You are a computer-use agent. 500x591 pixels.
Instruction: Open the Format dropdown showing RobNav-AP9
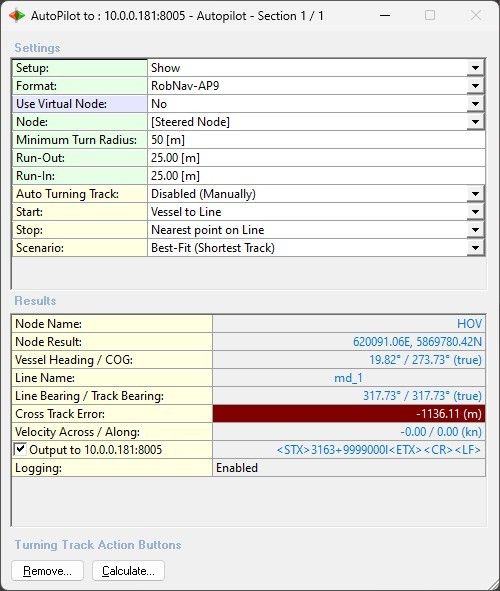(x=476, y=86)
